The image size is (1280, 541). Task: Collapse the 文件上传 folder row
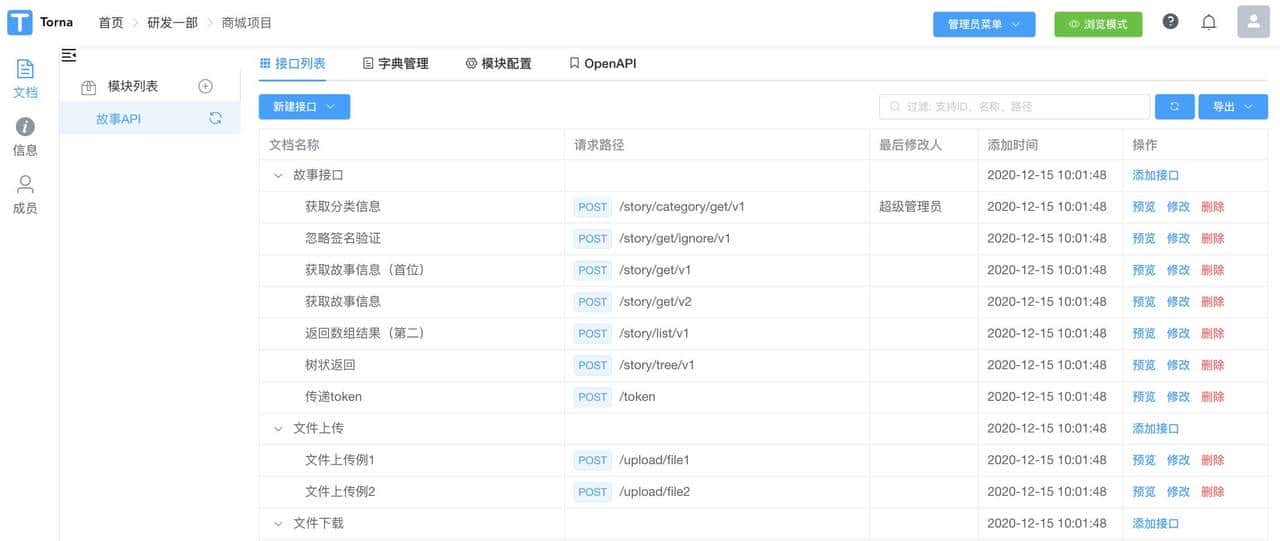(x=278, y=428)
